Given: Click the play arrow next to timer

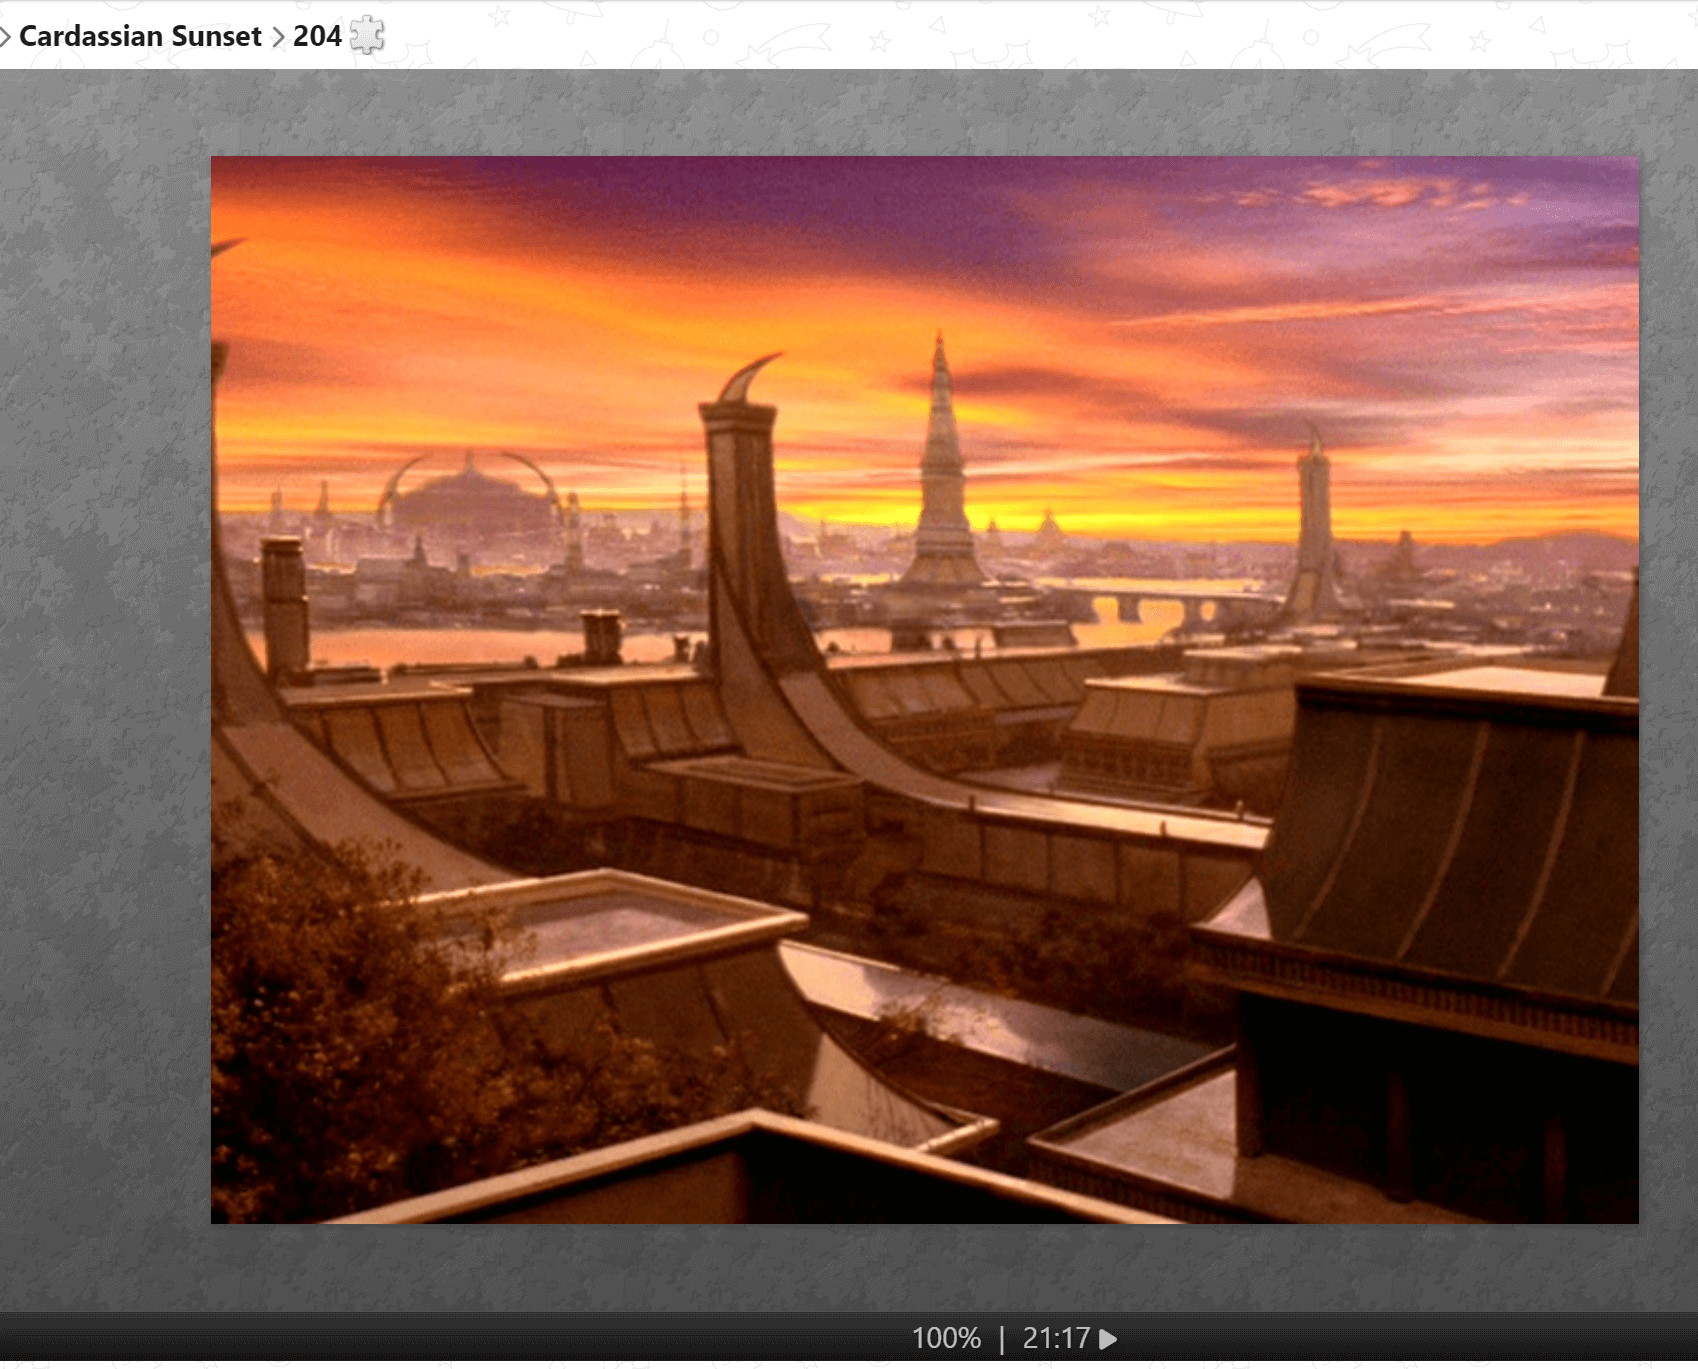Looking at the screenshot, I should coord(1108,1338).
